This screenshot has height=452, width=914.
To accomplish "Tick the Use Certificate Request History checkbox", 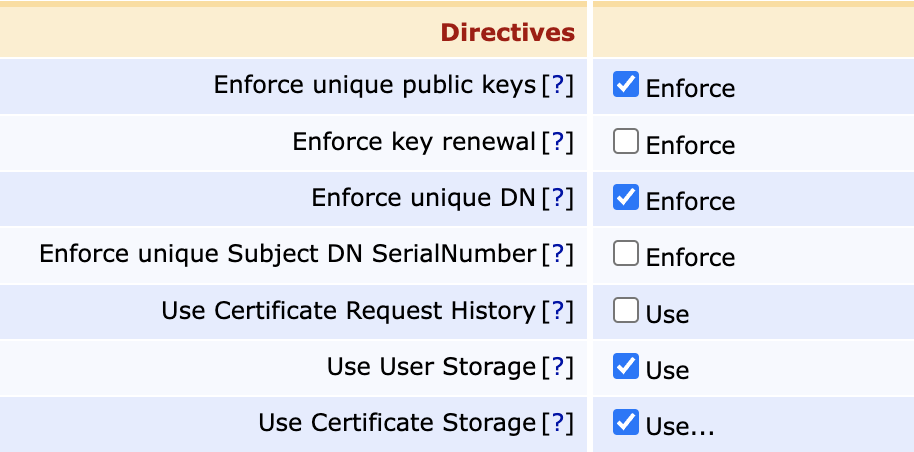I will [x=626, y=311].
